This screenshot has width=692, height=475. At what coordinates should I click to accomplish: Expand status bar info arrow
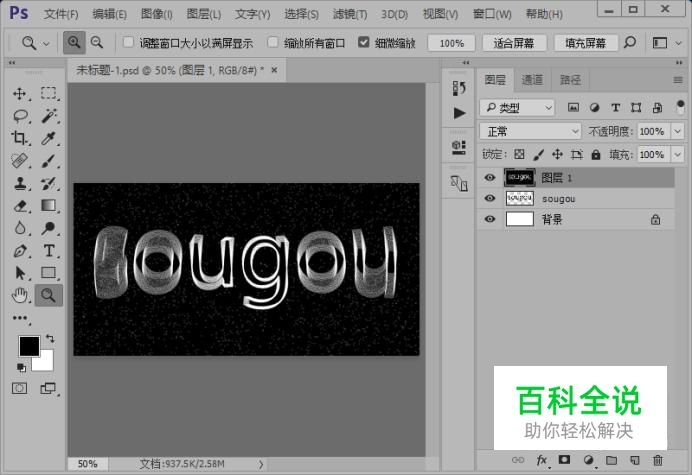261,464
